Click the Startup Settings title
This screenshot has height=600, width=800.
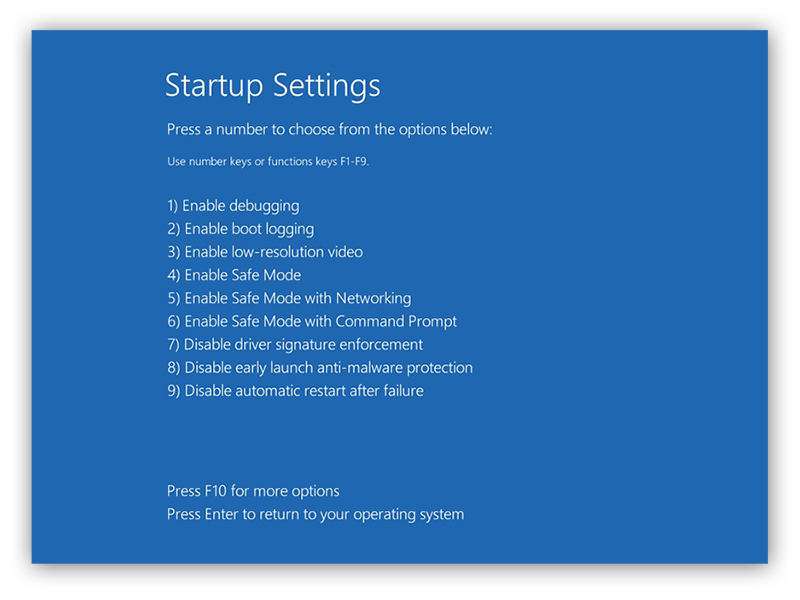tap(272, 86)
